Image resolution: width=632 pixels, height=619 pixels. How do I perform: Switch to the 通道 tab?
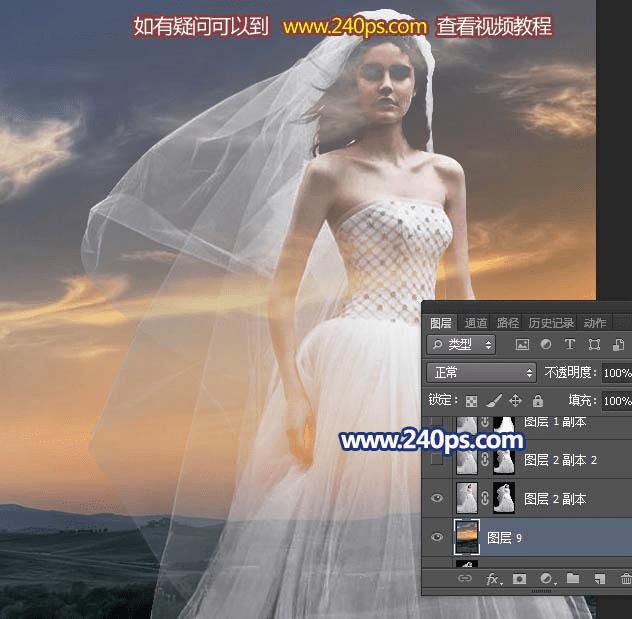point(476,323)
